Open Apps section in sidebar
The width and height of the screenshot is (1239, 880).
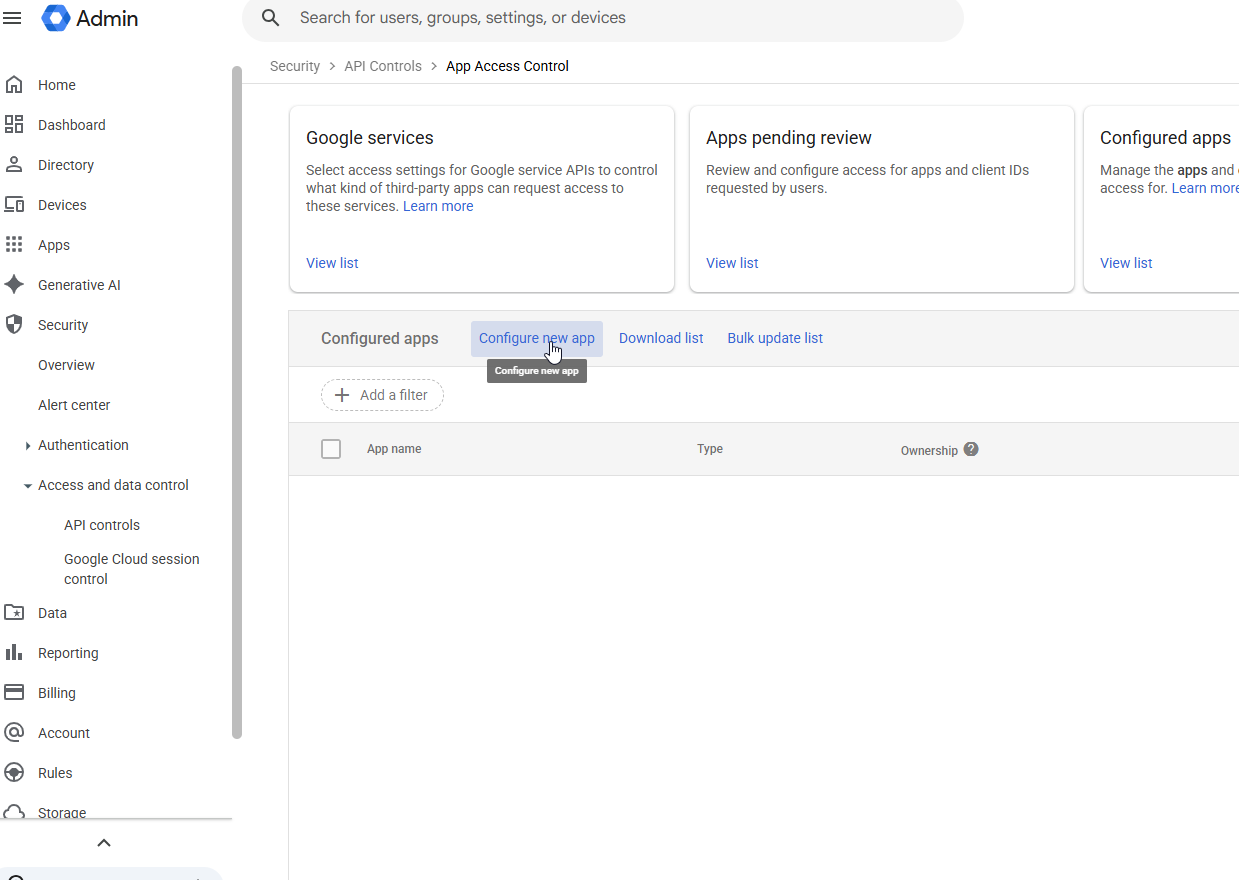(54, 245)
